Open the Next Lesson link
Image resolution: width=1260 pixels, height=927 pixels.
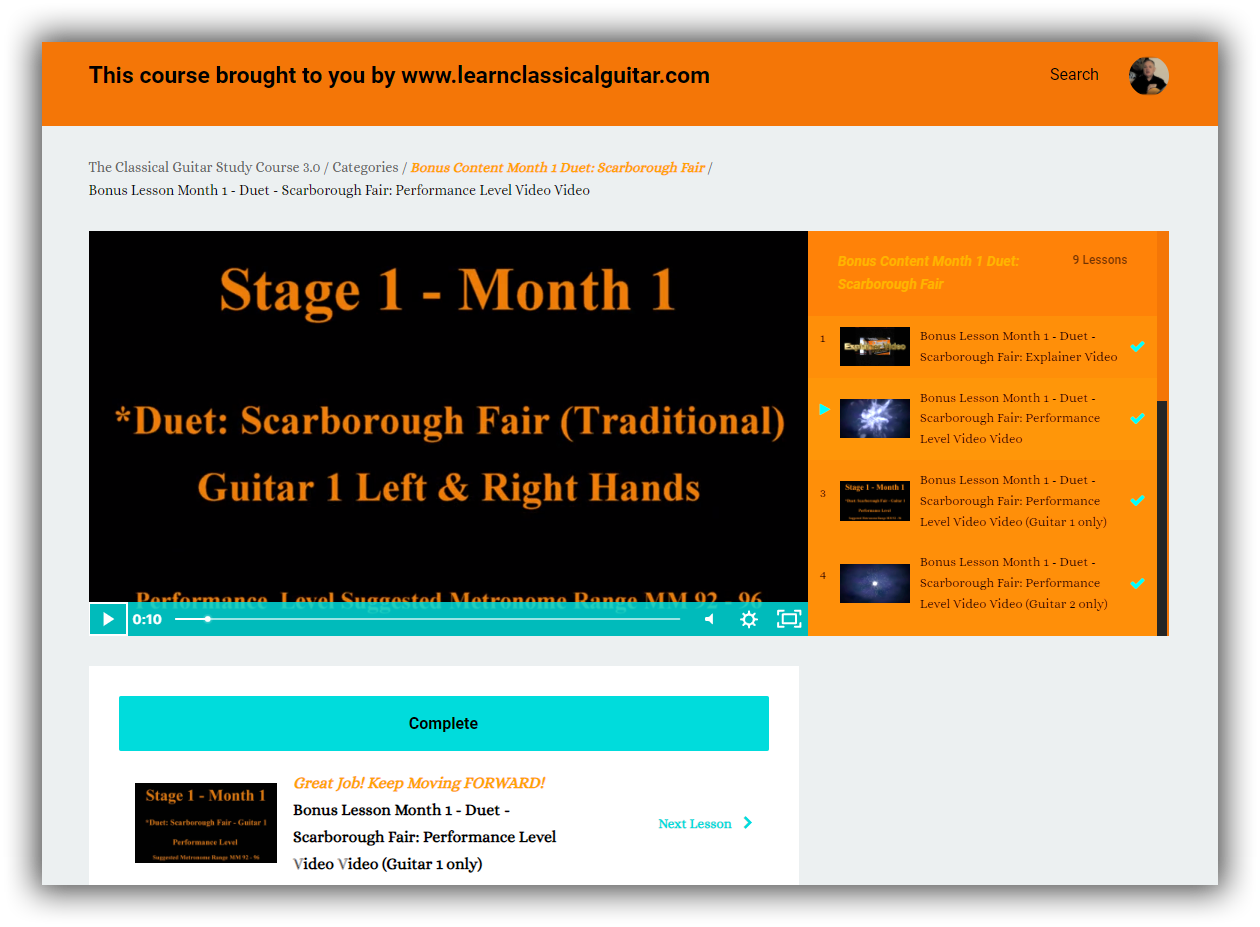(694, 823)
